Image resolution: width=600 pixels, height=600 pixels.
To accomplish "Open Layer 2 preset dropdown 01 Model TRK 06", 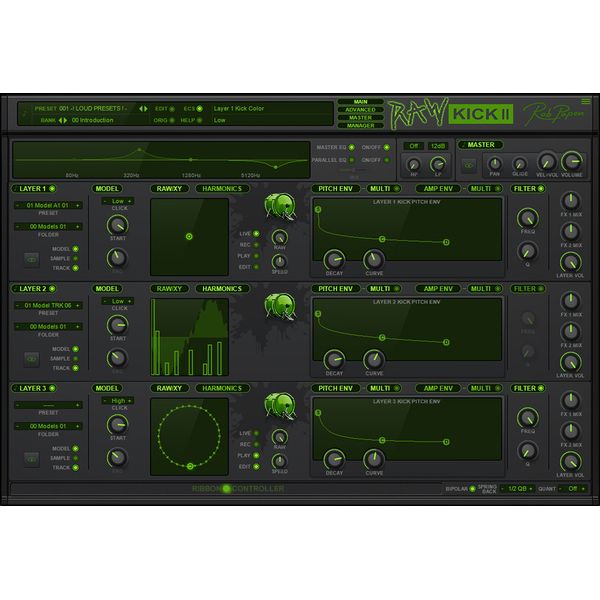I will 48,305.
